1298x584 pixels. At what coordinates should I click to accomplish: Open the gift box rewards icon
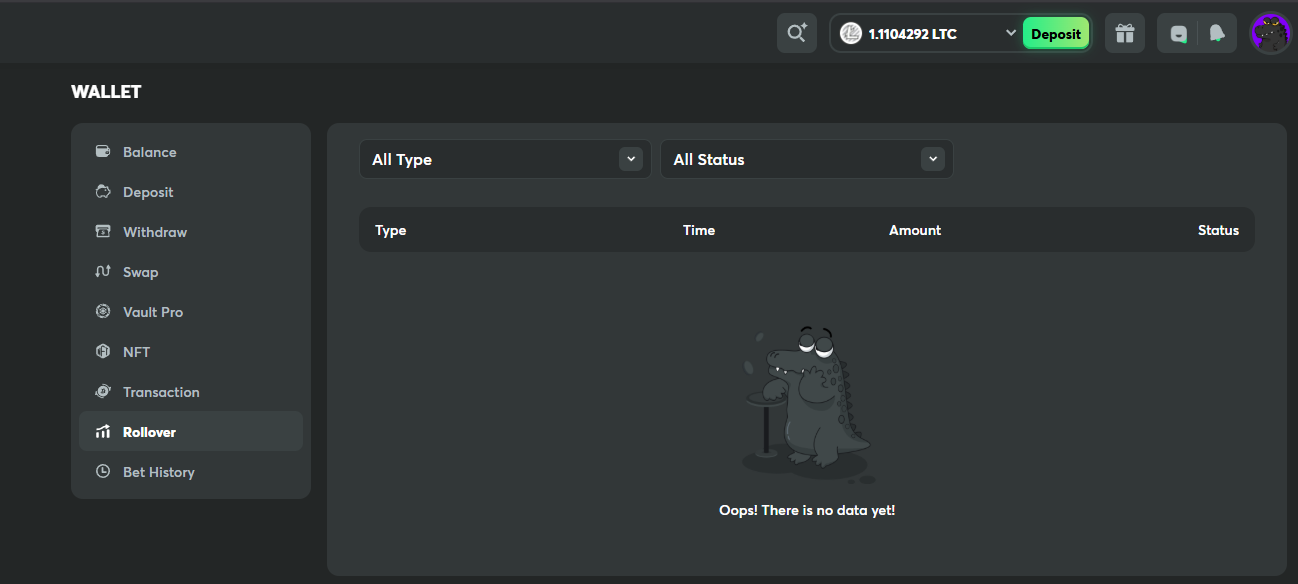(x=1125, y=33)
